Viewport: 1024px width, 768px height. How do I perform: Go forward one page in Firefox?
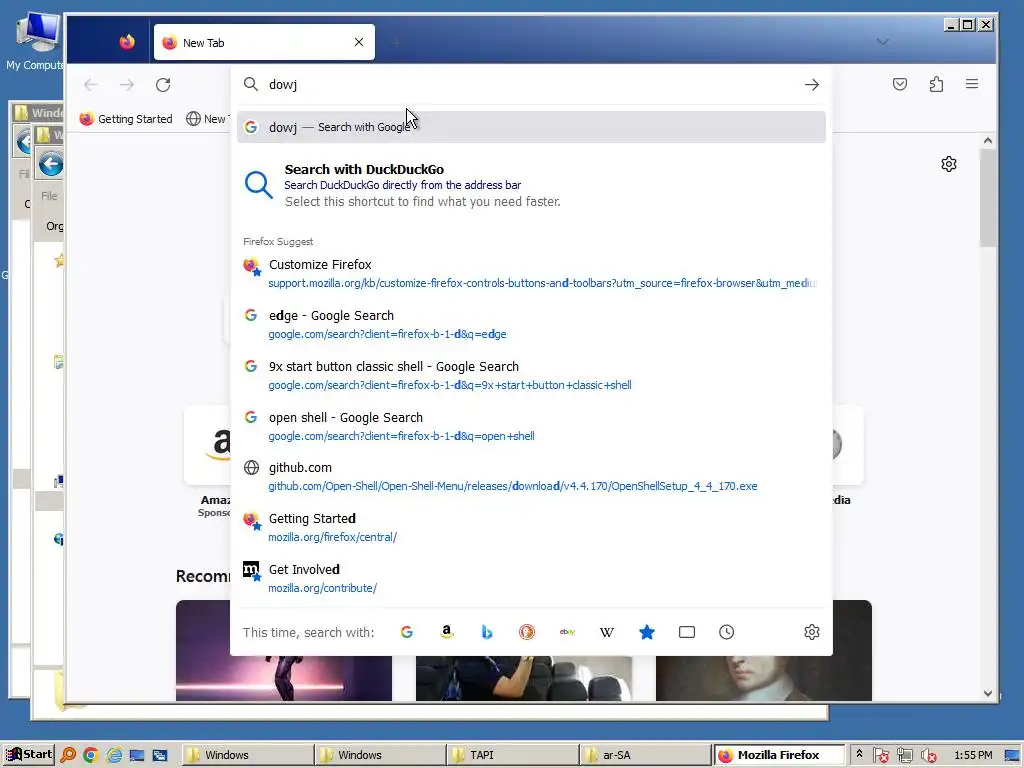(127, 85)
